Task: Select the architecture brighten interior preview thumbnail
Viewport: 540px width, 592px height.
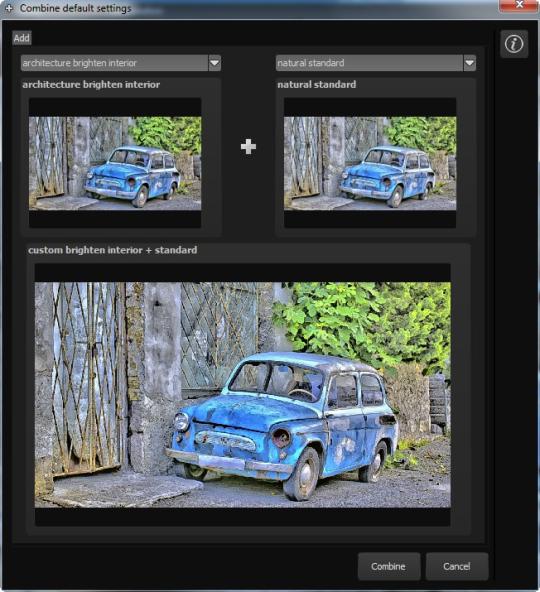Action: (115, 163)
